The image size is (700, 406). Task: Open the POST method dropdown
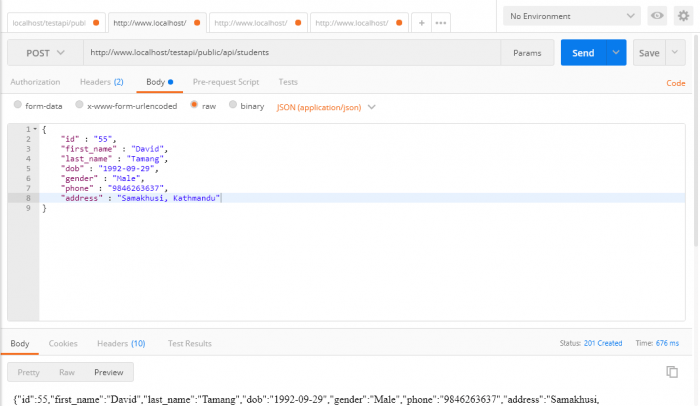pyautogui.click(x=45, y=53)
